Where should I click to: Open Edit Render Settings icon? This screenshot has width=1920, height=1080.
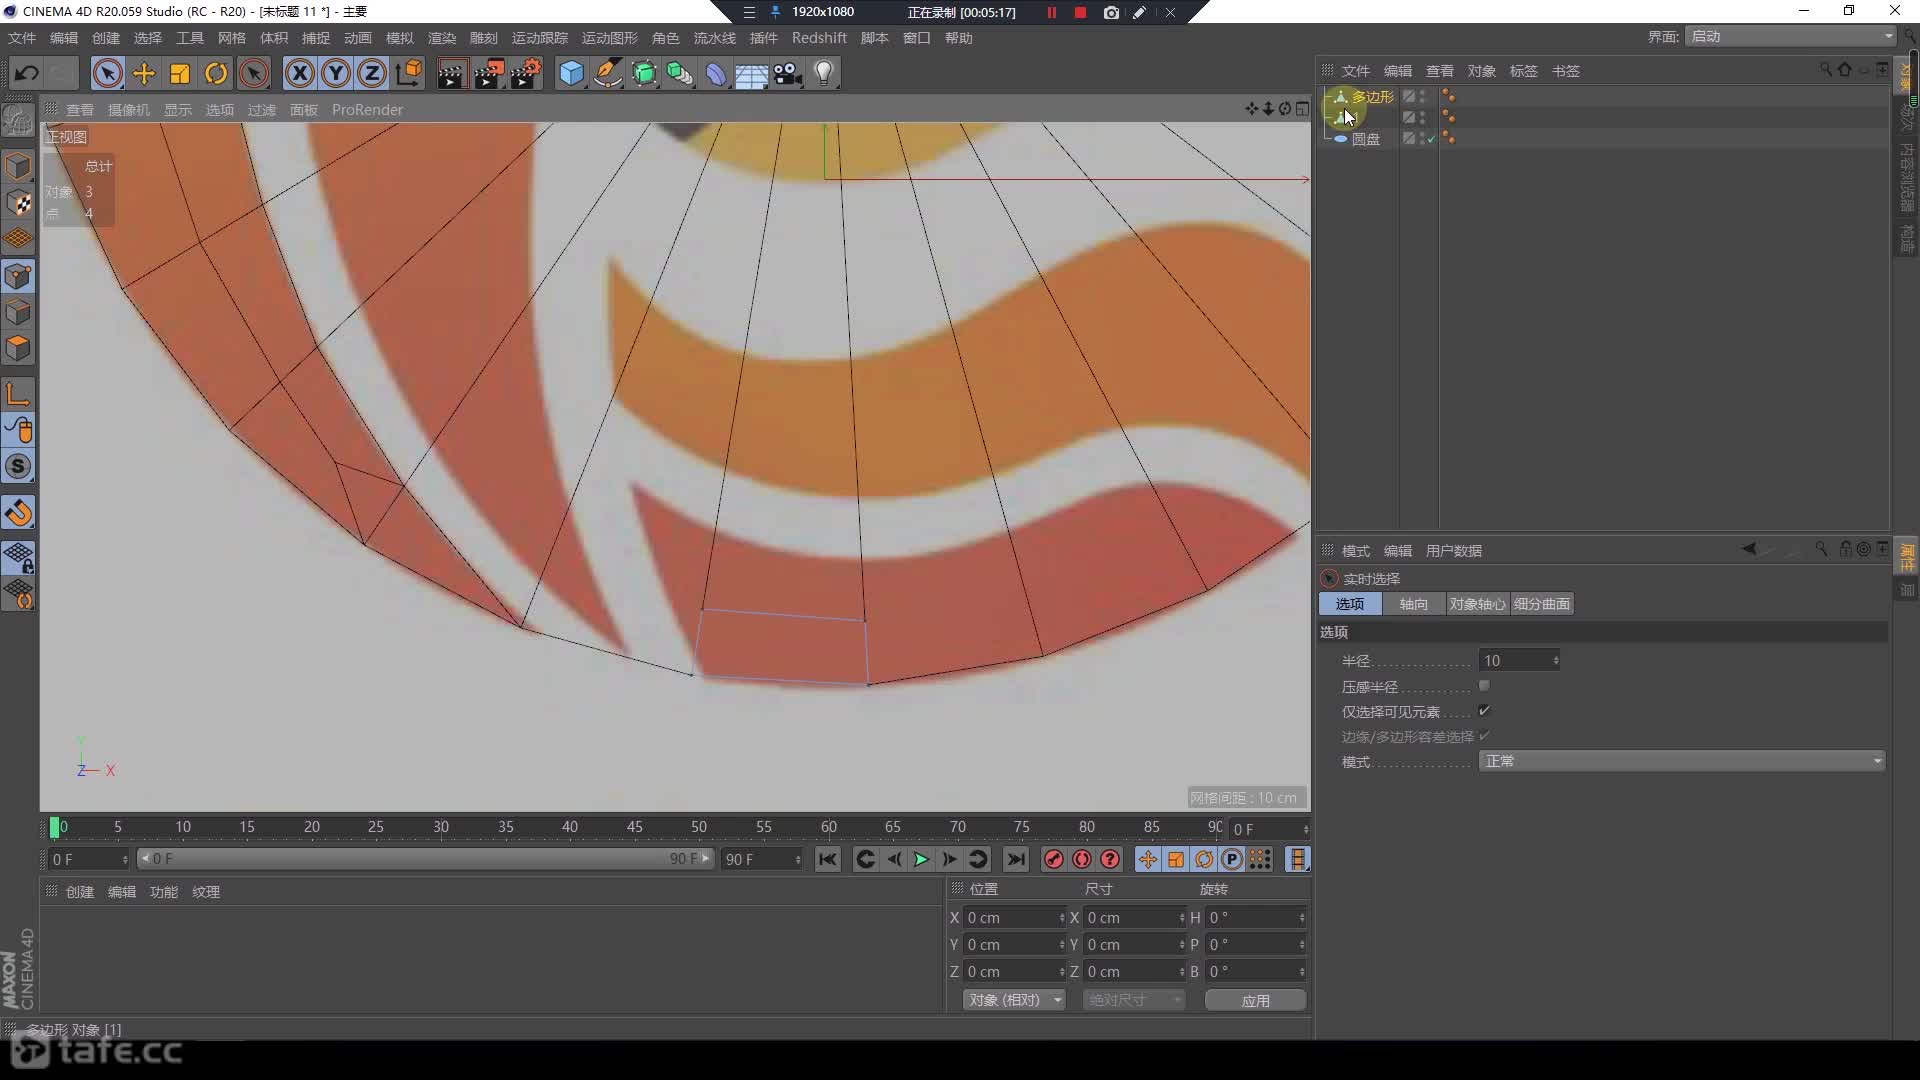526,73
